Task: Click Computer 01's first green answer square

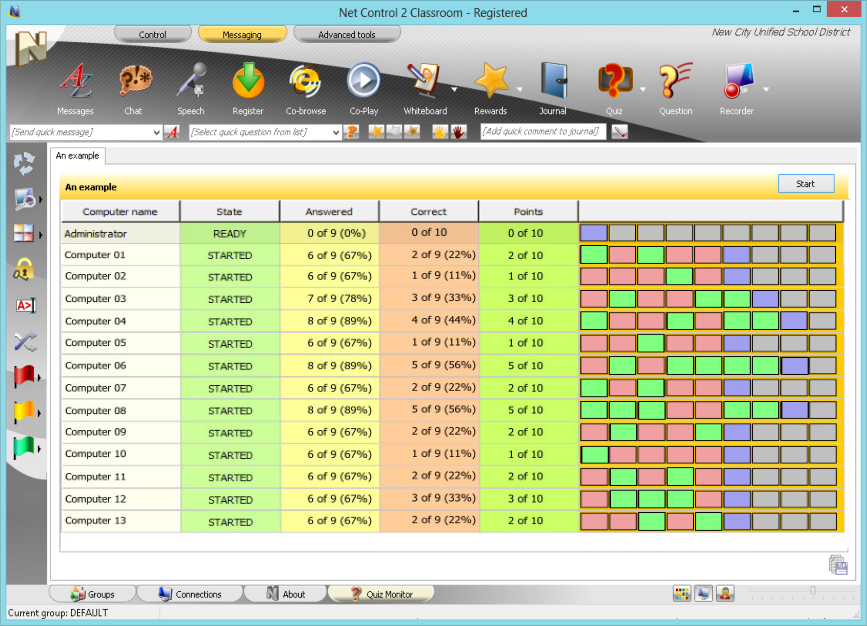Action: [593, 255]
